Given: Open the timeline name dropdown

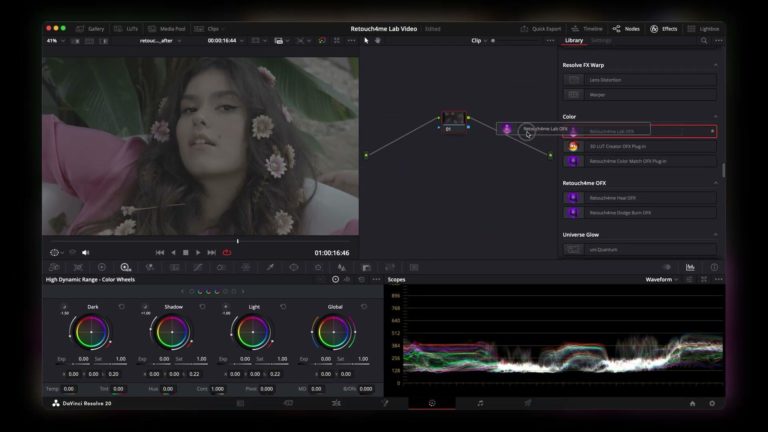Looking at the screenshot, I should pos(160,41).
